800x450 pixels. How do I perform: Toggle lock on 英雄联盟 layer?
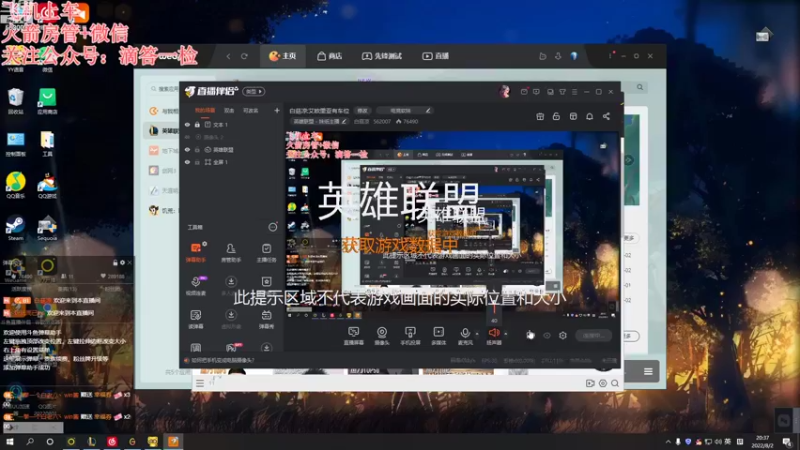tap(197, 149)
